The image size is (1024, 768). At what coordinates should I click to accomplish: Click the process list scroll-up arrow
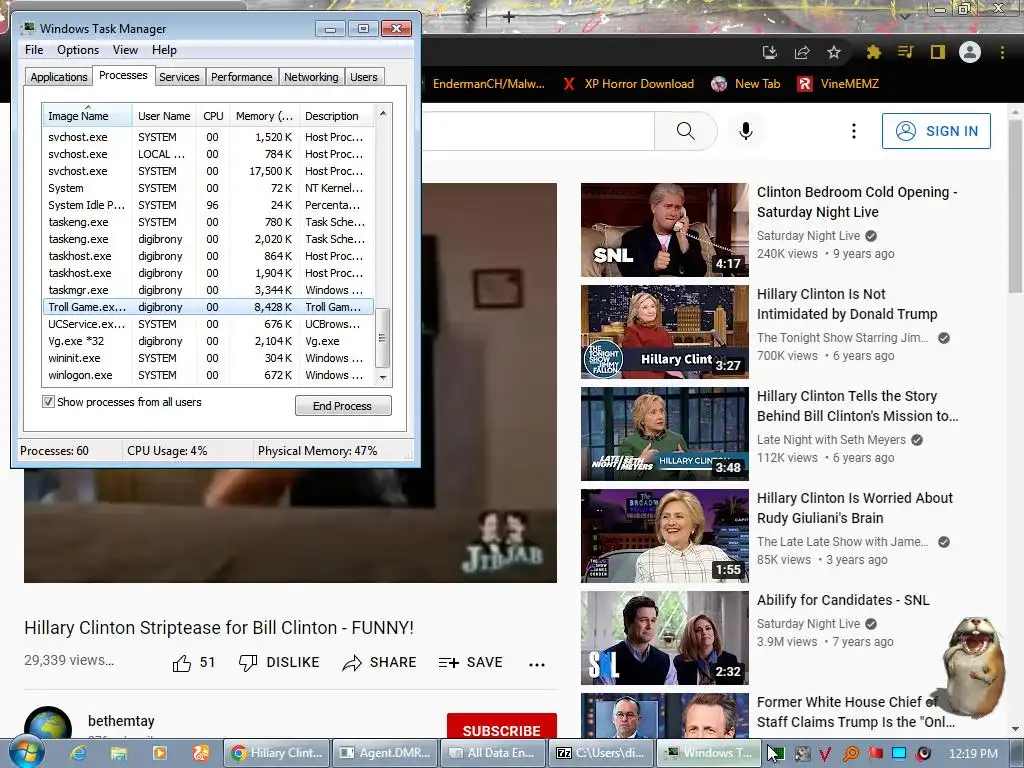383,113
